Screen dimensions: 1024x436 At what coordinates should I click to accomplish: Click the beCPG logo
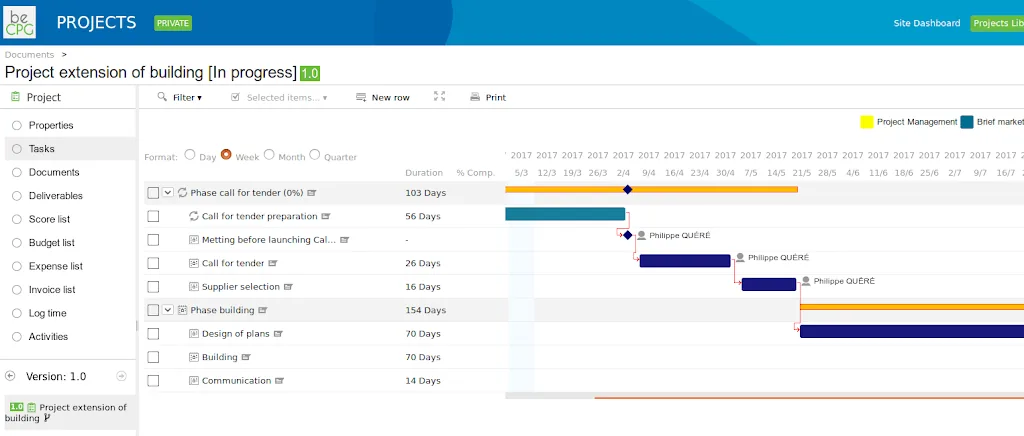(x=20, y=22)
